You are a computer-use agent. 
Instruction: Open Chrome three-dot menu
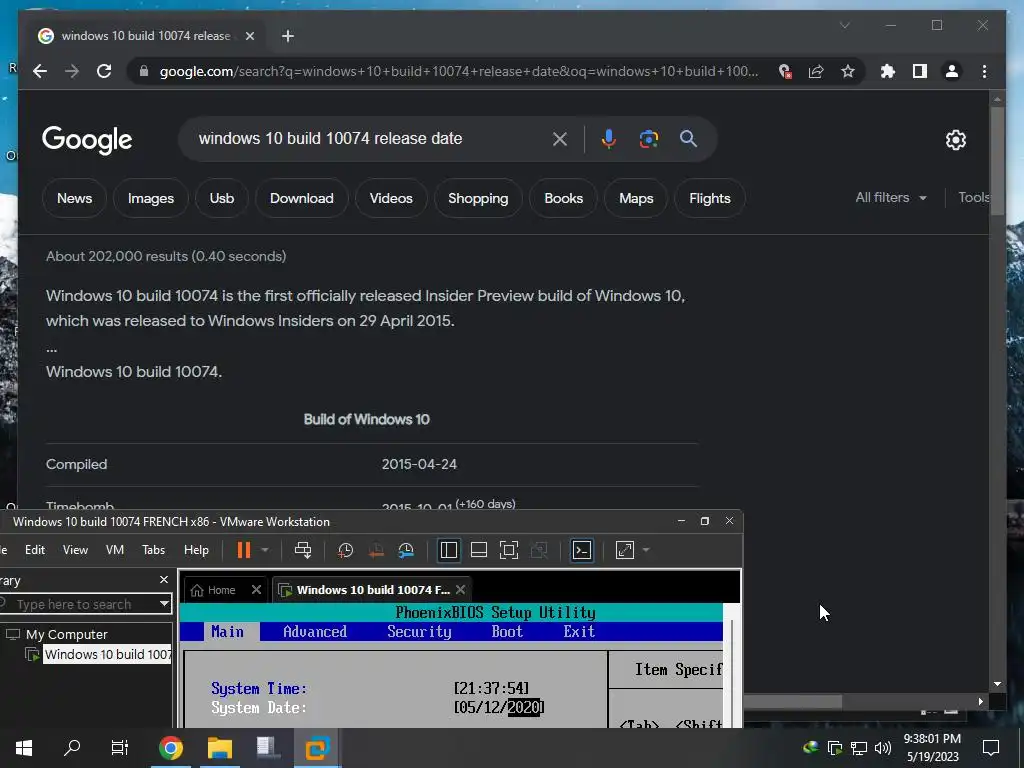tap(984, 71)
